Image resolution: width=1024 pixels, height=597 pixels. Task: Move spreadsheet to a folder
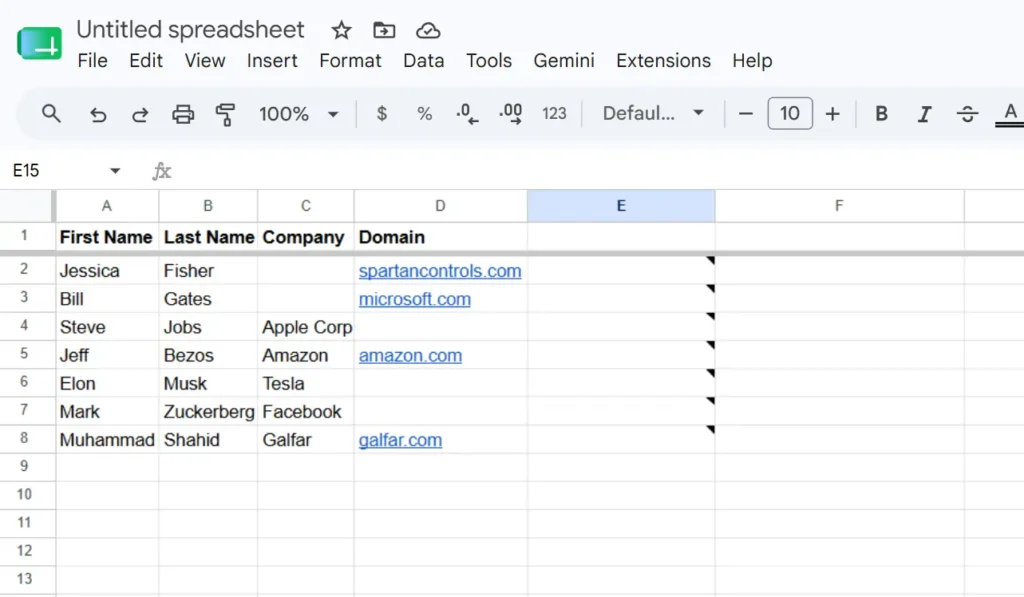coord(384,30)
